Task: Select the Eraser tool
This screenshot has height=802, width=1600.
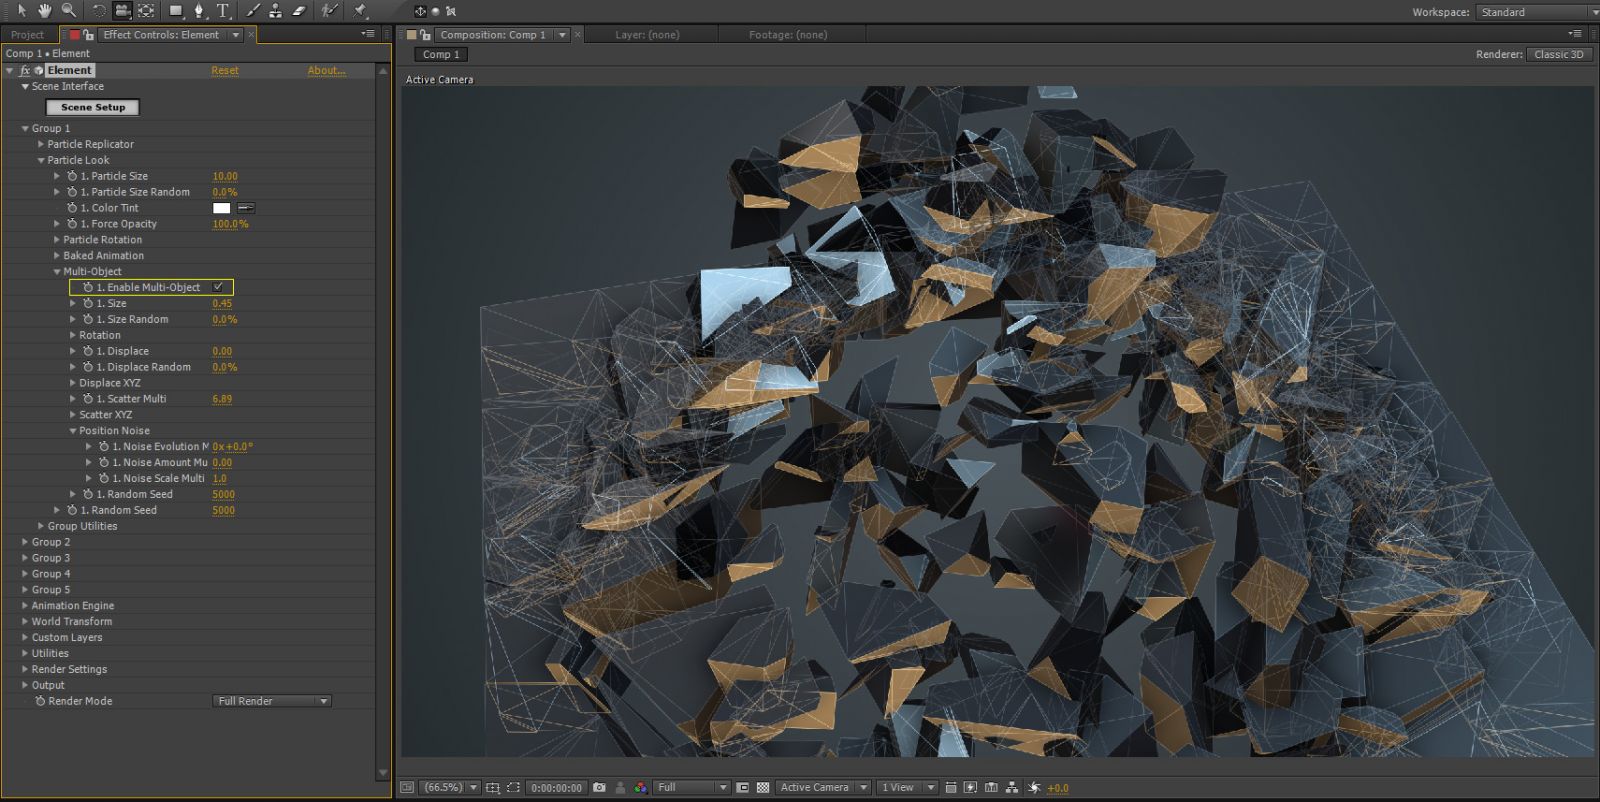Action: click(298, 11)
